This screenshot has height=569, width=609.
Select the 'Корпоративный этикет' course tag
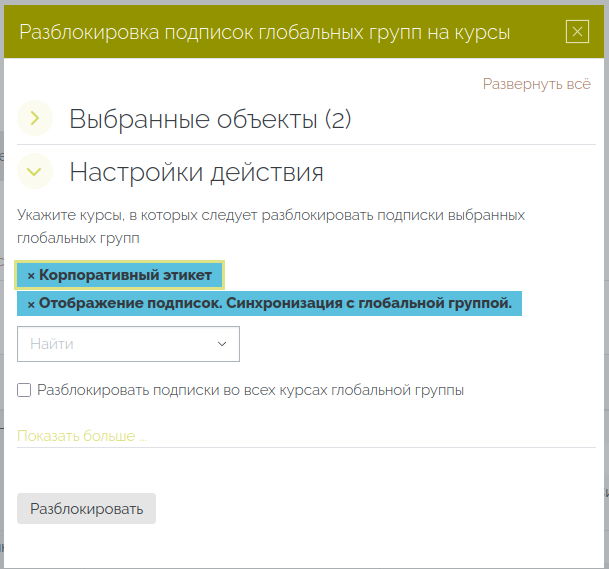click(125, 275)
